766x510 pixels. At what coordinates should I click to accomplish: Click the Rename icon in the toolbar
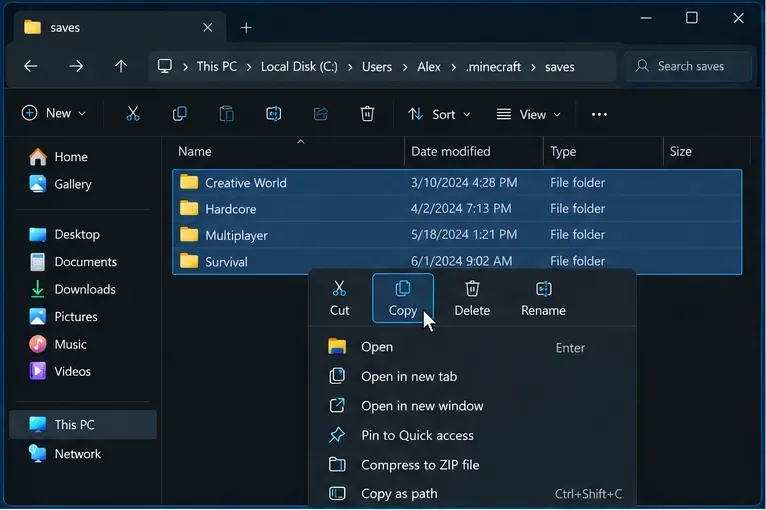pos(273,114)
